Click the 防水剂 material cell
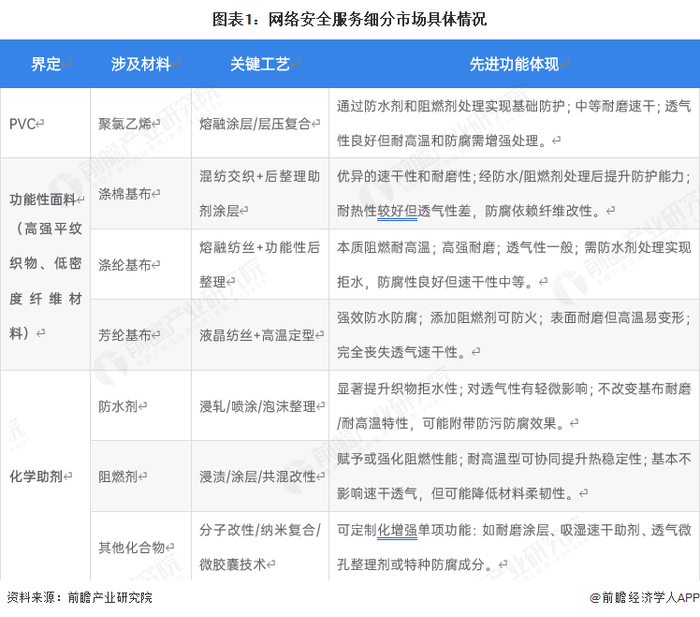Screen dimensions: 700x617 coord(141,406)
